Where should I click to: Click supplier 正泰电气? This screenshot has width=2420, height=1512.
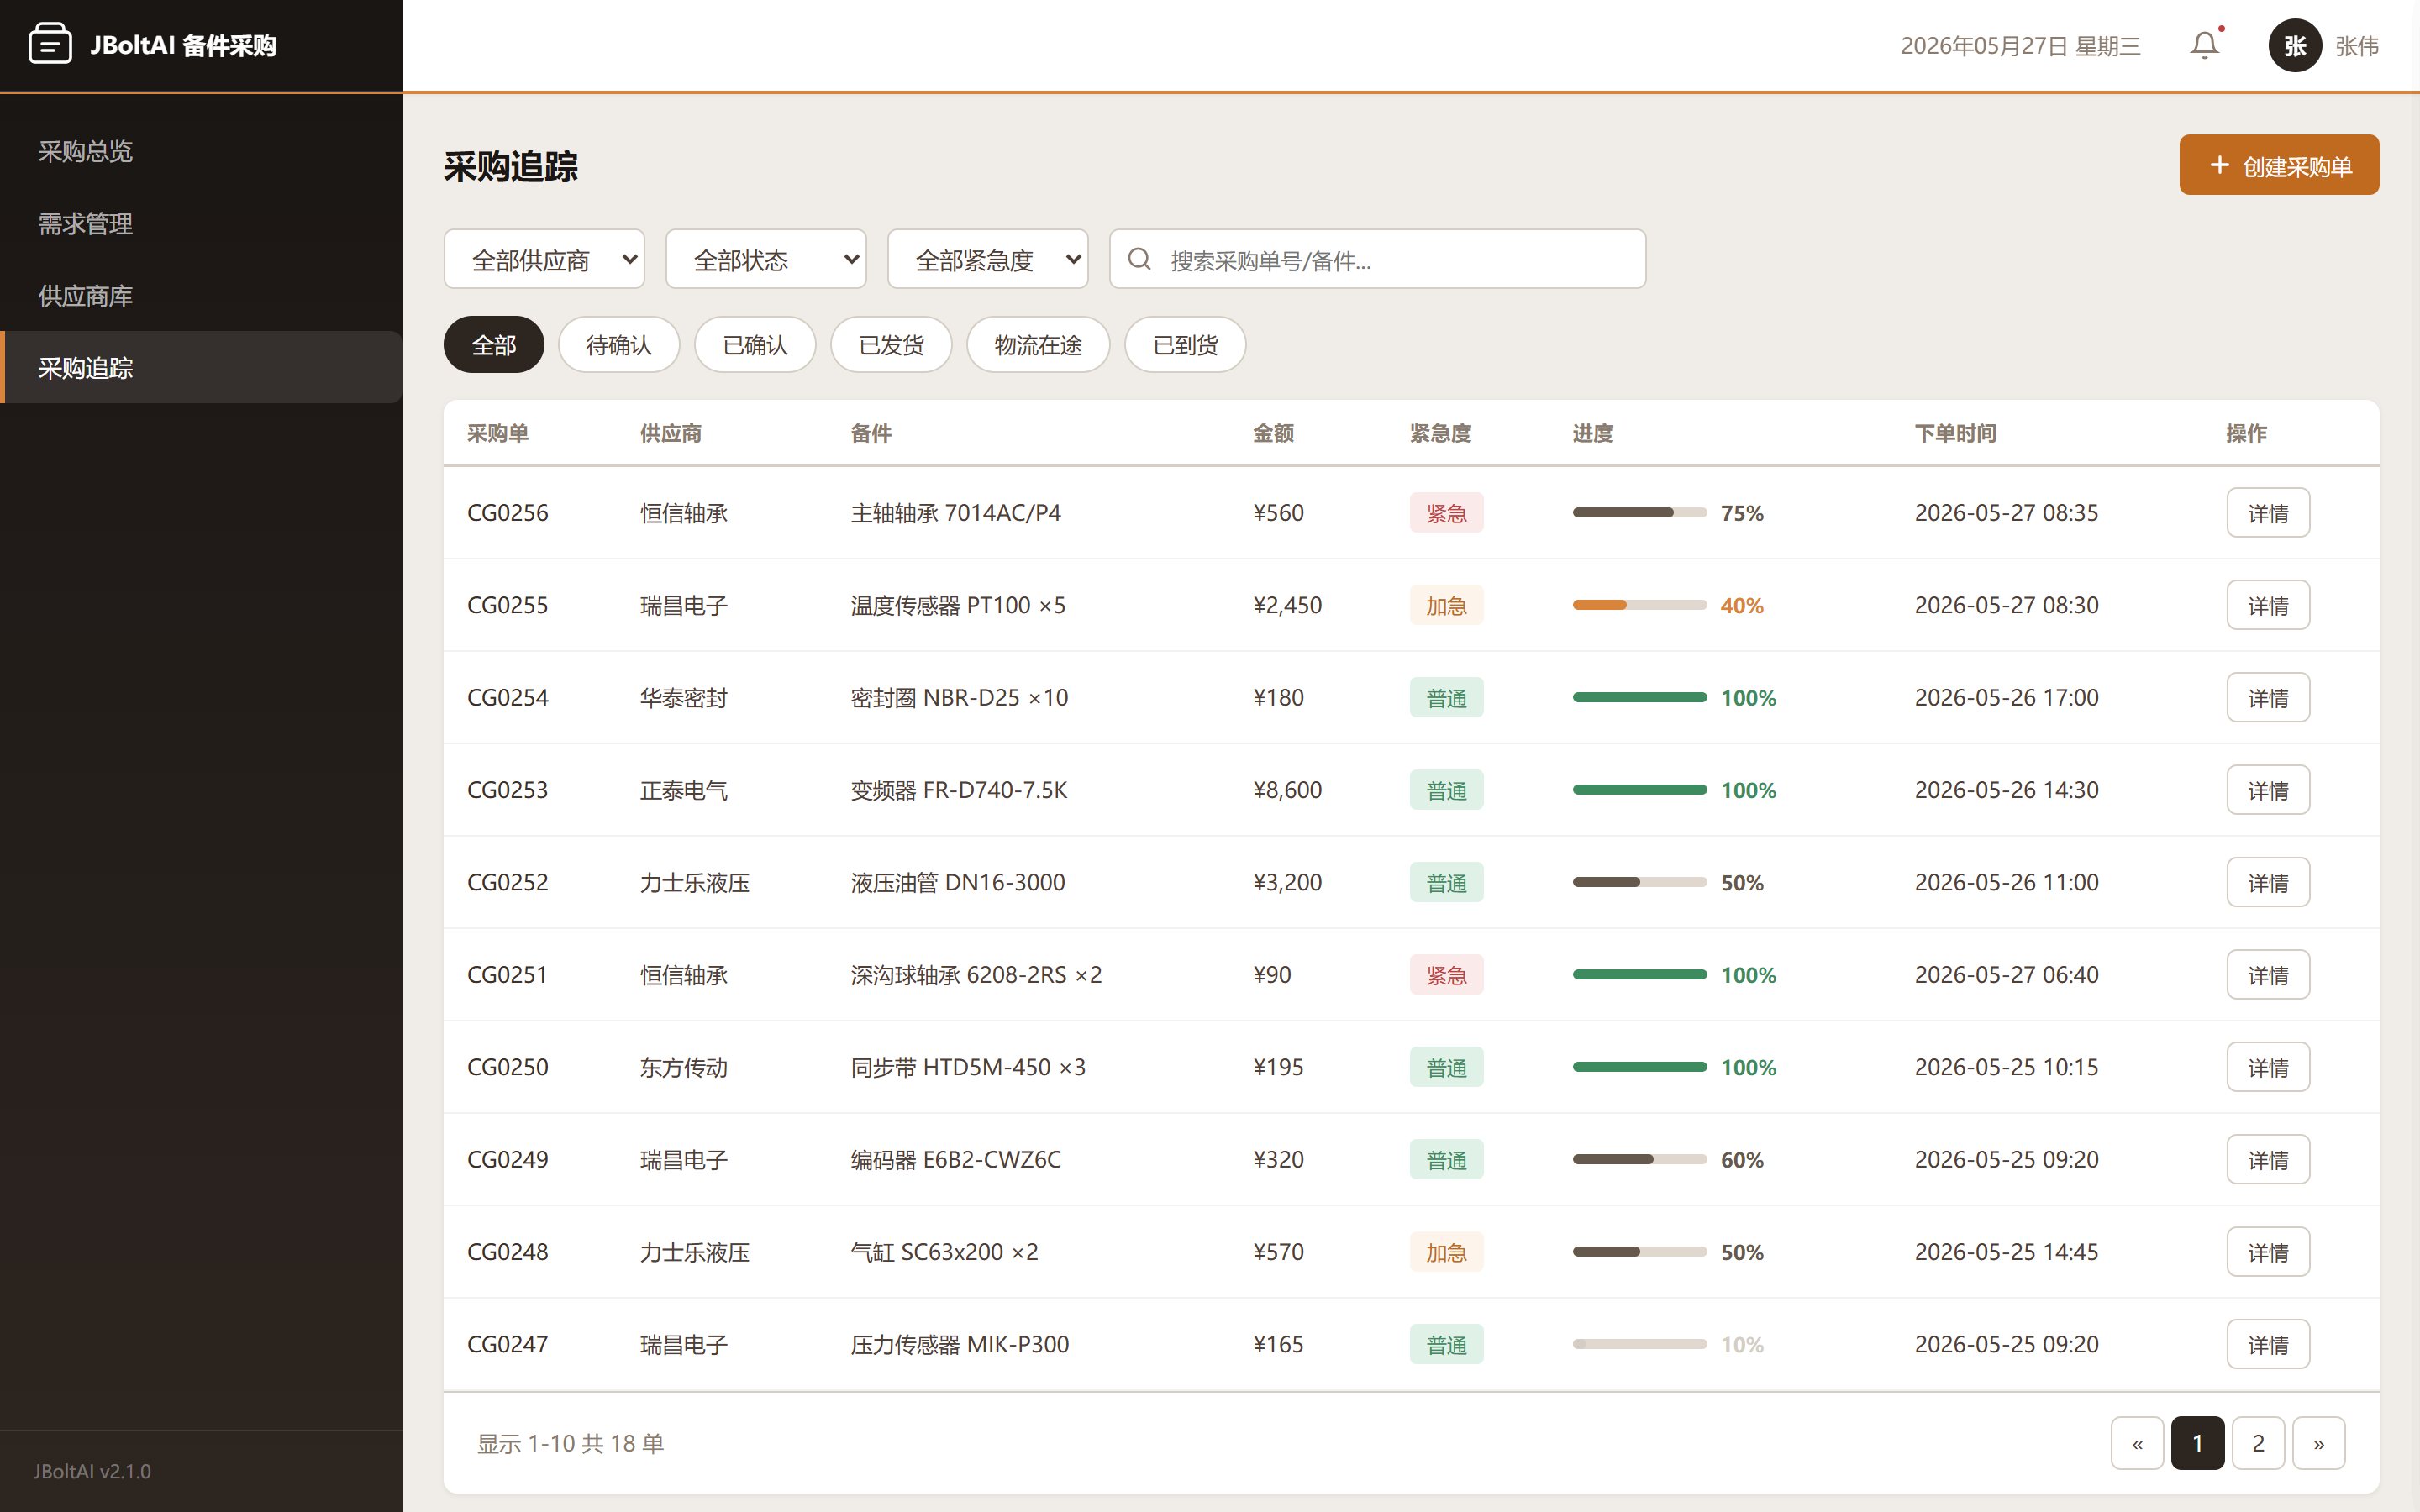(x=684, y=790)
